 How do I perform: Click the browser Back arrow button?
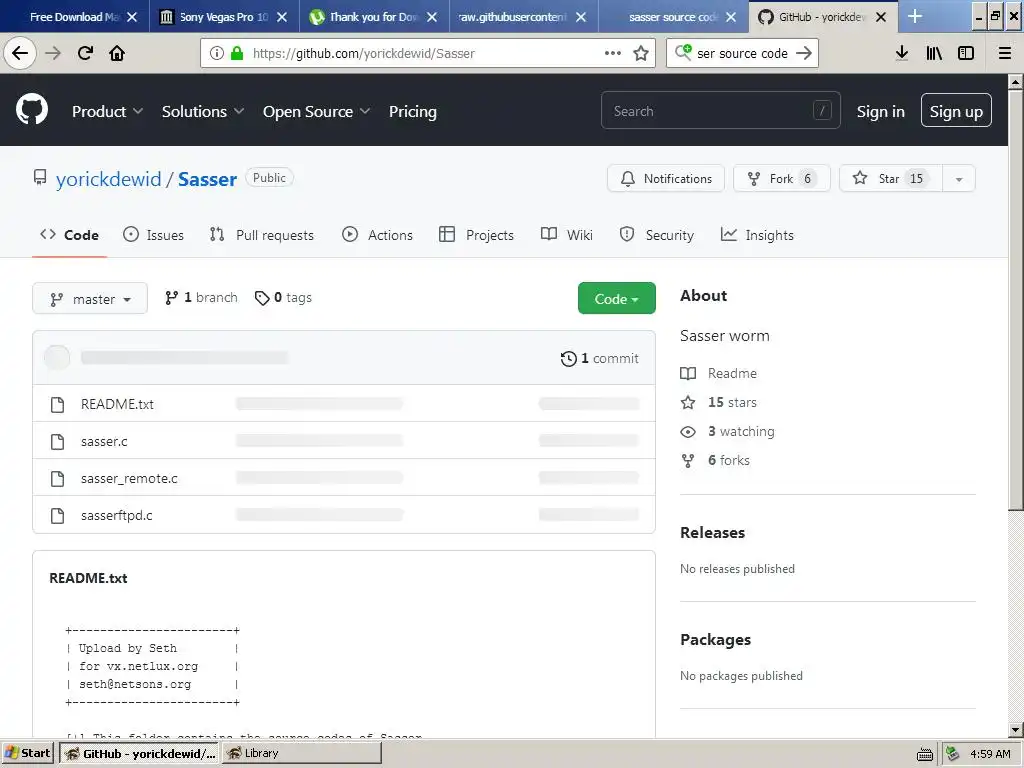click(x=20, y=53)
